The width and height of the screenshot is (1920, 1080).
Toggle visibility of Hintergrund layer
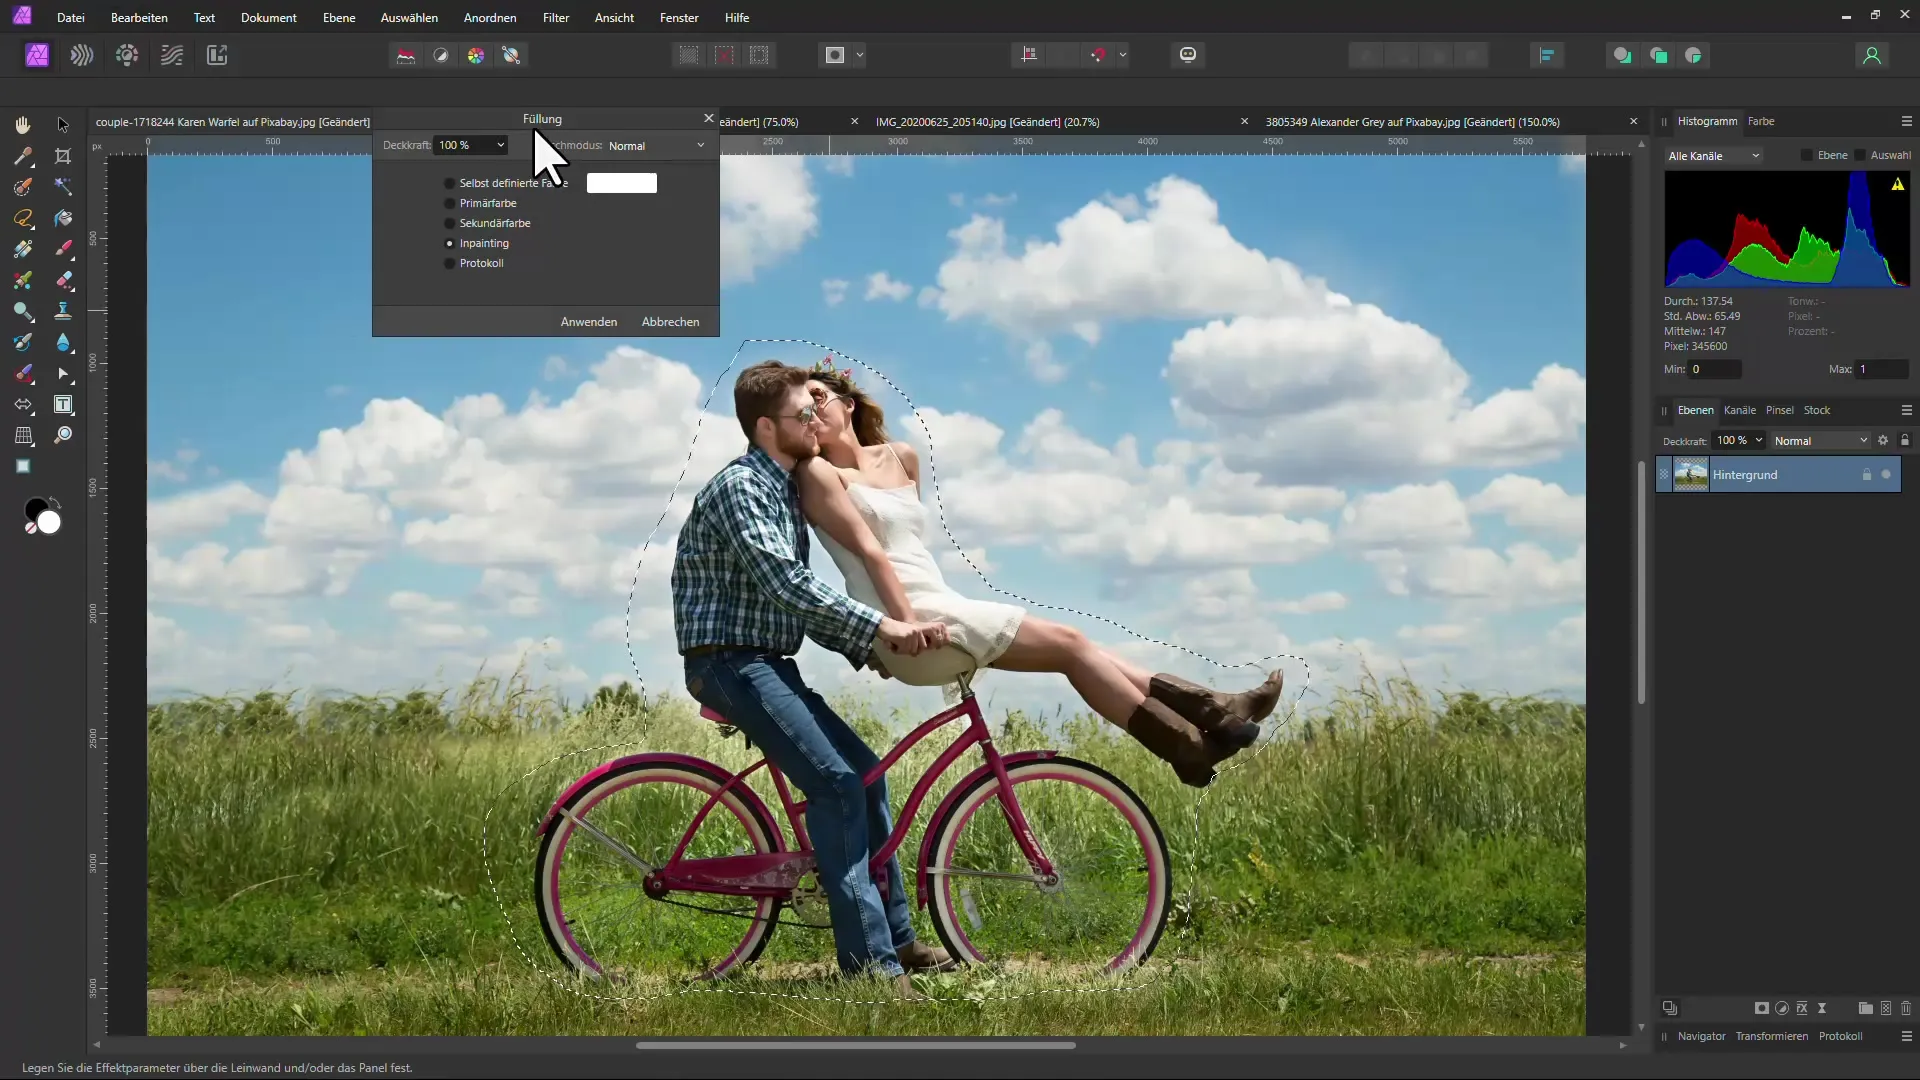[x=1886, y=475]
